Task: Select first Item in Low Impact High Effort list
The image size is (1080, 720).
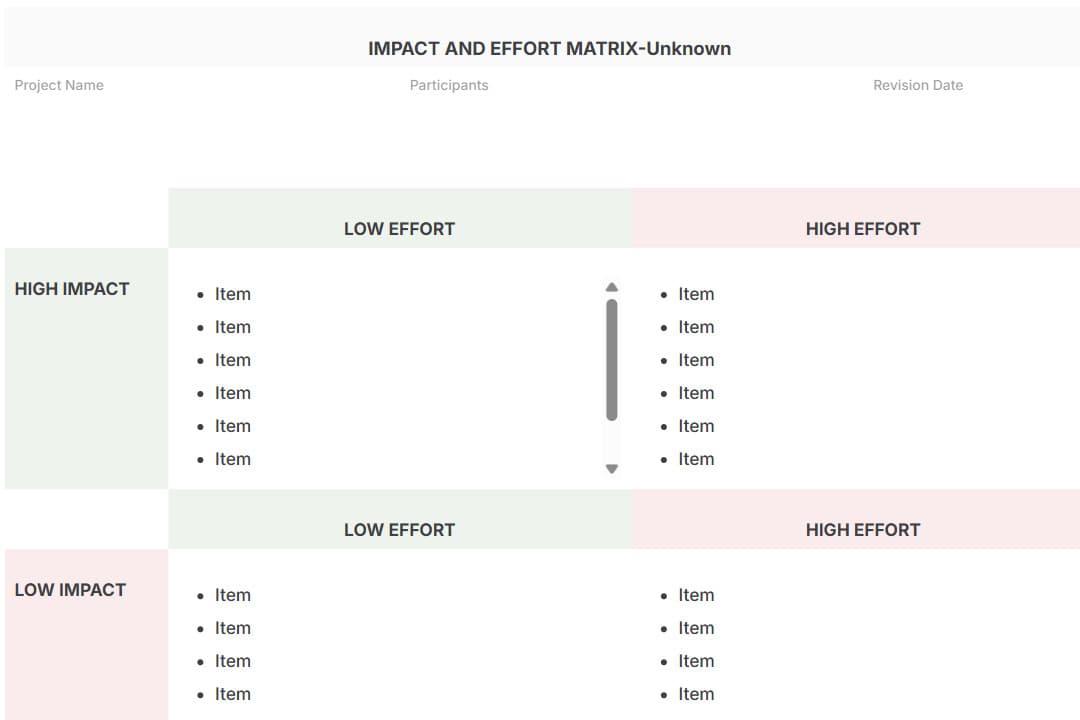Action: point(696,595)
